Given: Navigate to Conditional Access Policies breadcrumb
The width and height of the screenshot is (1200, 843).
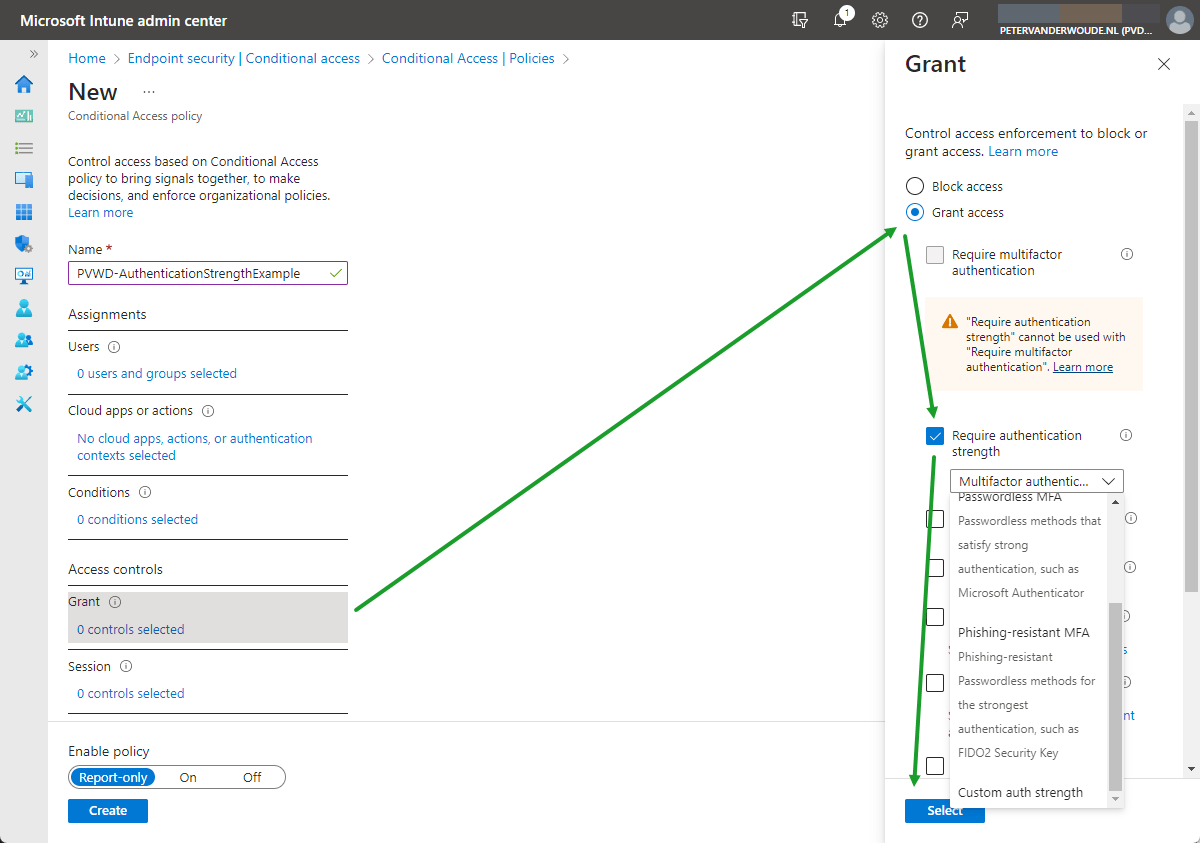Looking at the screenshot, I should pos(470,58).
